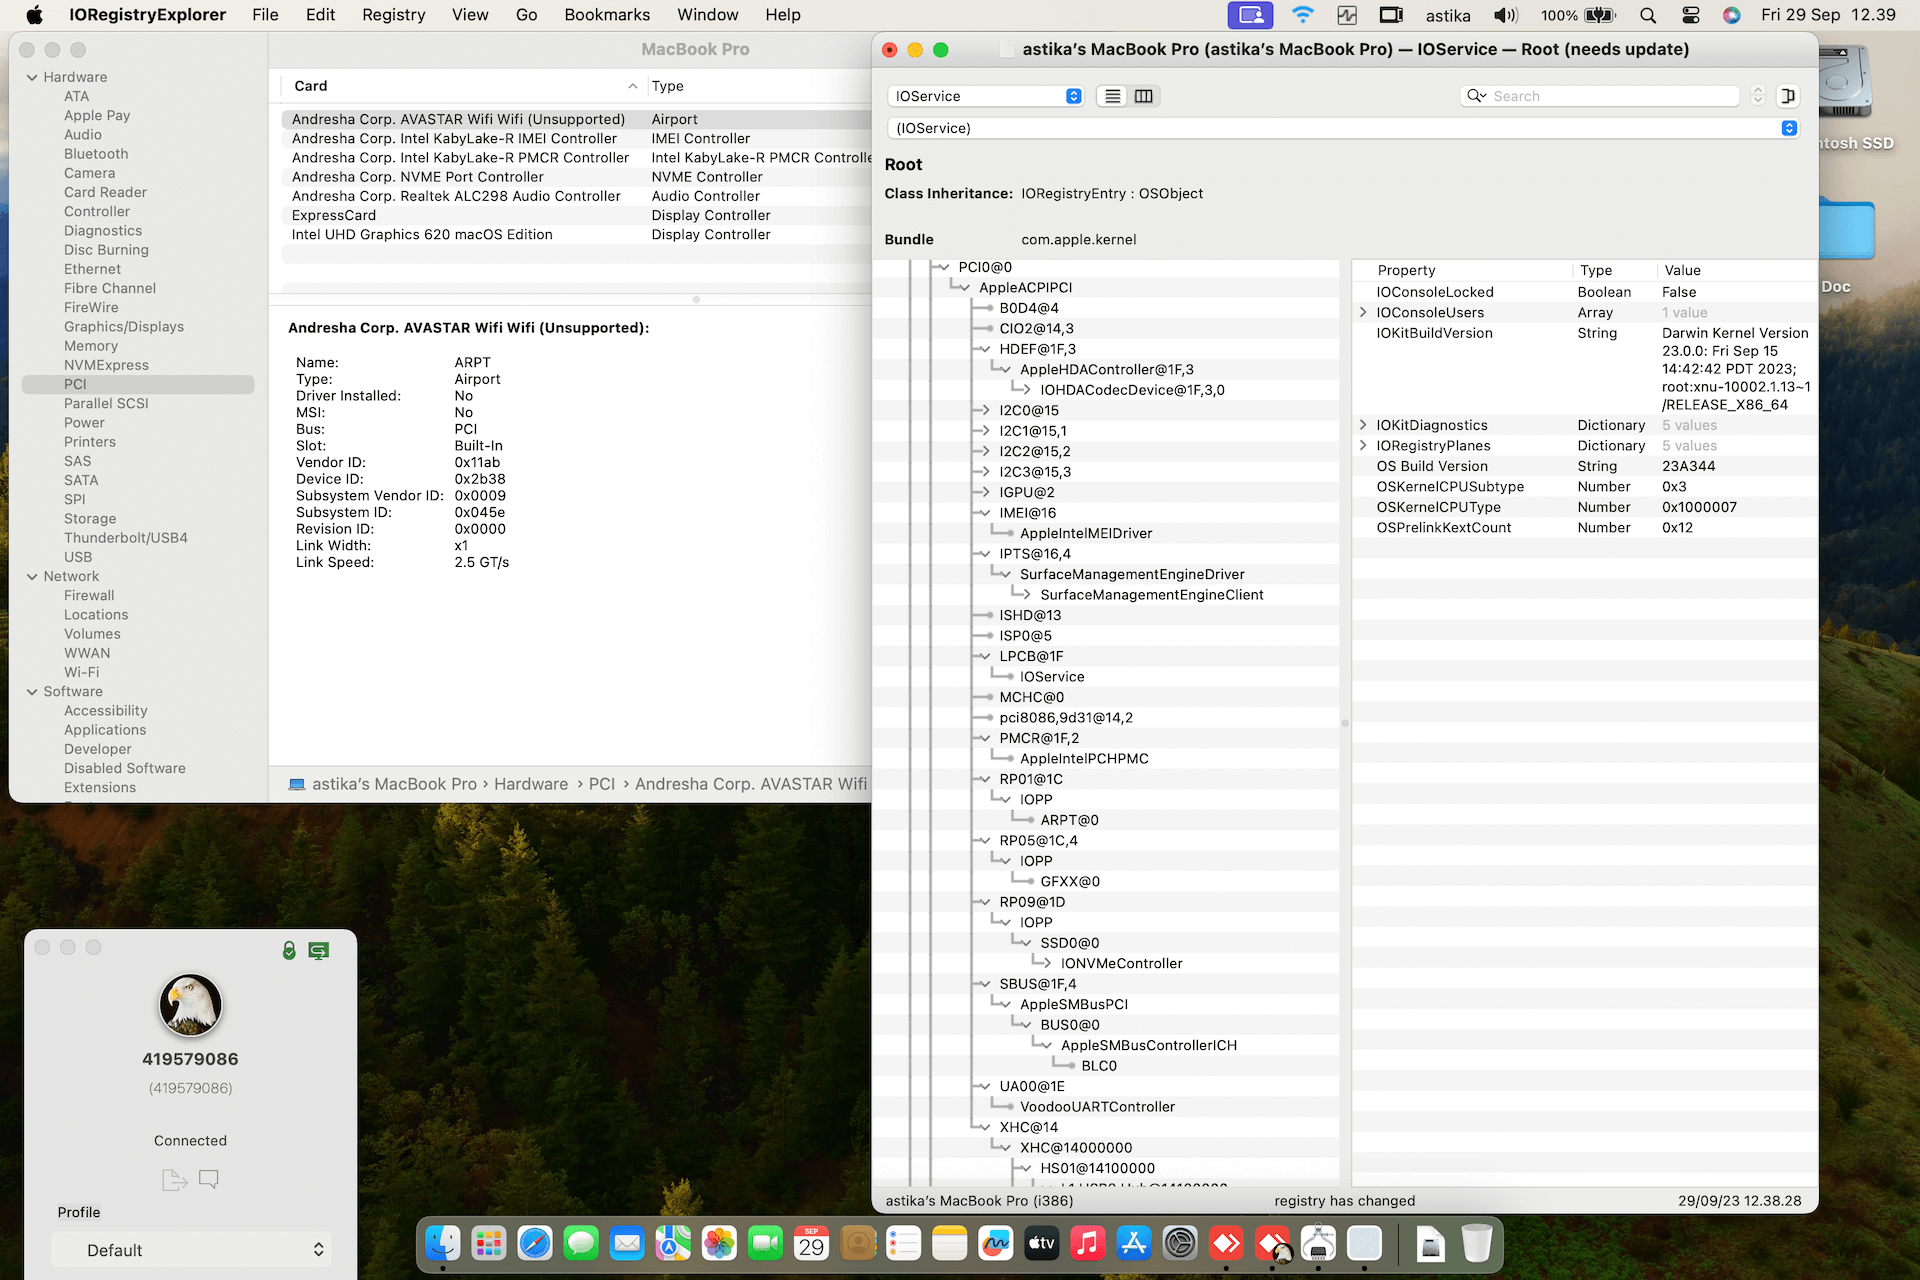Open the Trash in the Dock

tap(1477, 1244)
